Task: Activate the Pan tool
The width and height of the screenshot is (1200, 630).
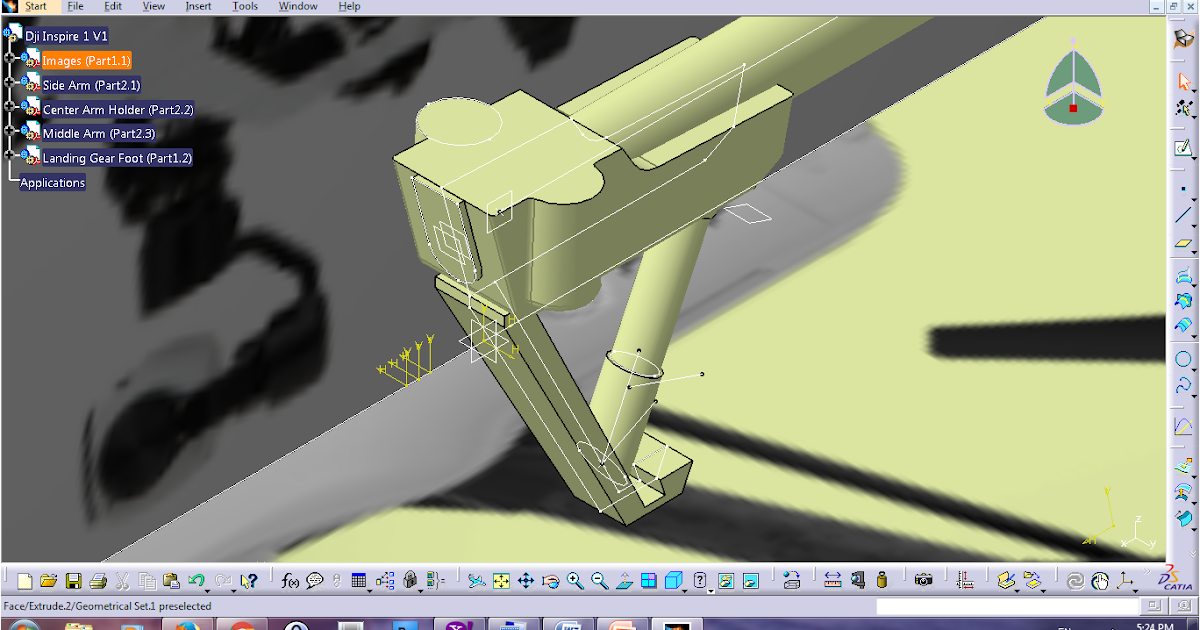Action: 526,578
